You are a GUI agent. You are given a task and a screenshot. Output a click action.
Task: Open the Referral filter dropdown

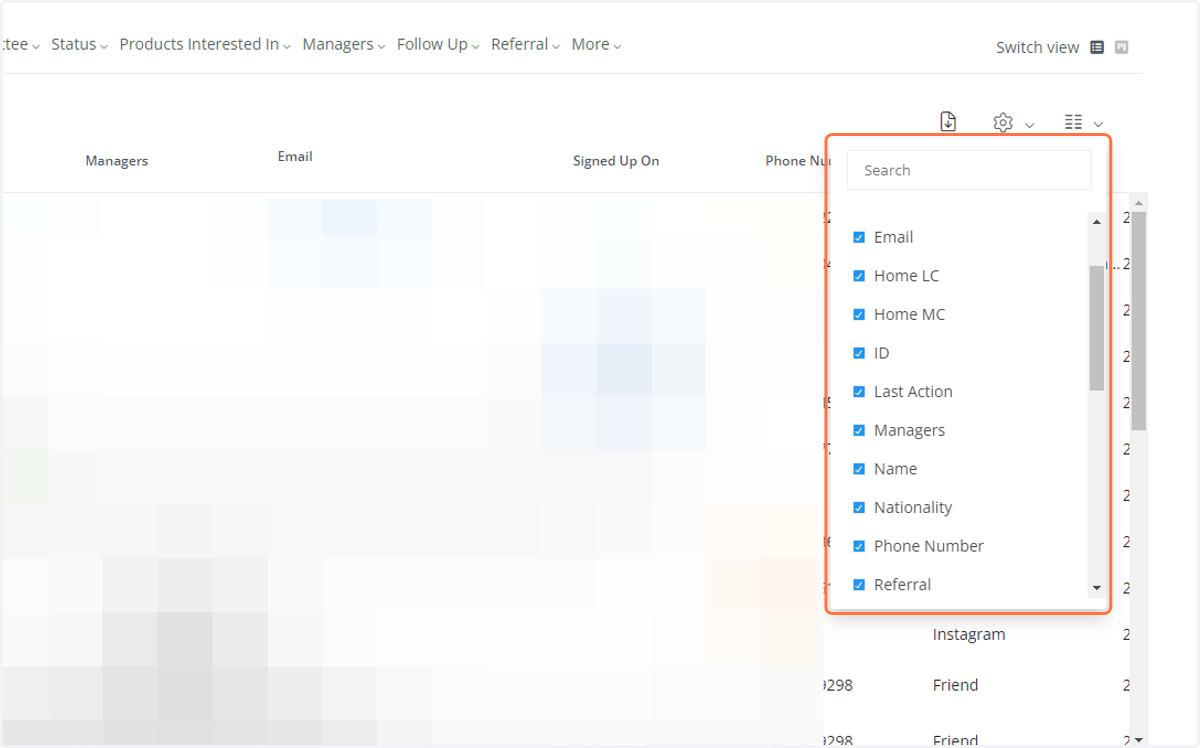coord(525,44)
